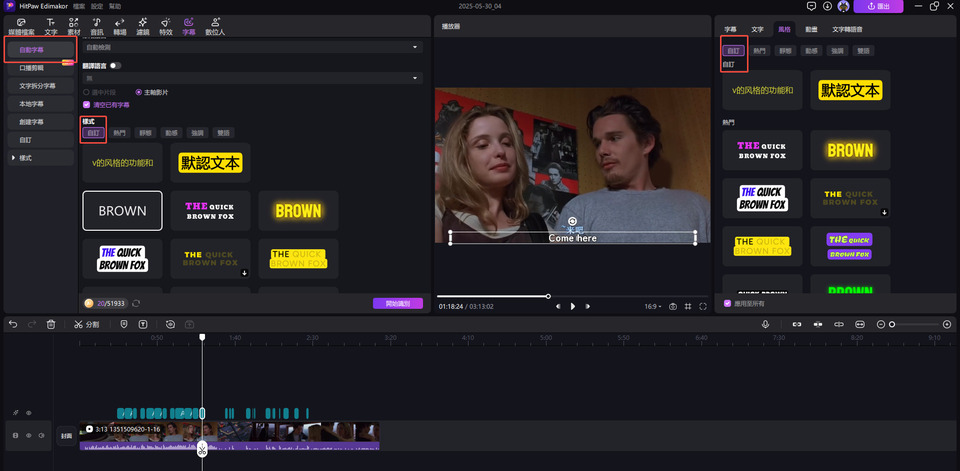This screenshot has height=471, width=960.
Task: Zoom out the timeline with minus icon
Action: coord(881,324)
